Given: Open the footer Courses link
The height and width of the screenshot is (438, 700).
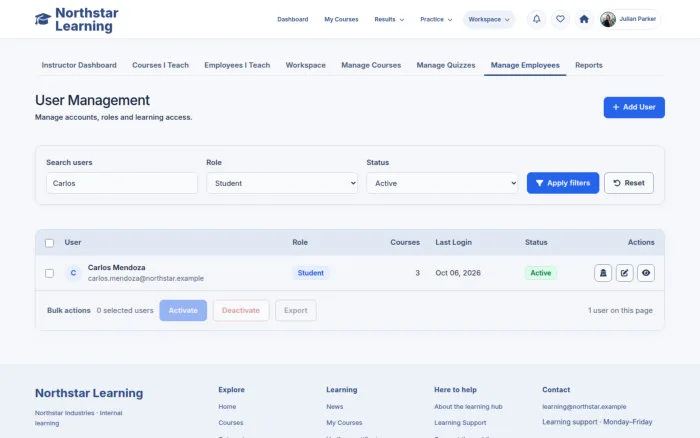Looking at the screenshot, I should (231, 423).
